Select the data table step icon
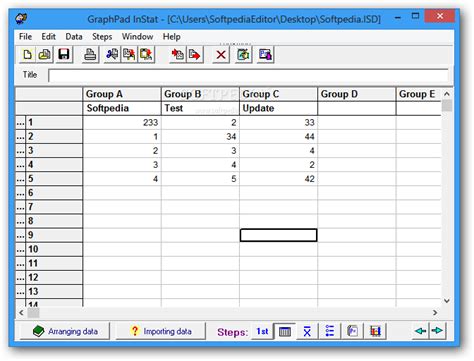 pos(285,331)
